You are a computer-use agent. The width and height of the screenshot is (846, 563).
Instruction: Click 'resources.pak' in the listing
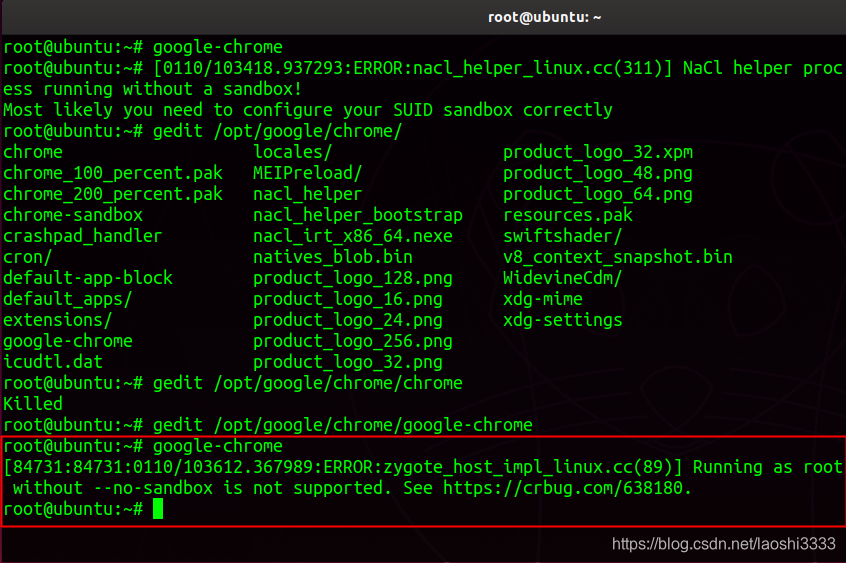coord(568,215)
